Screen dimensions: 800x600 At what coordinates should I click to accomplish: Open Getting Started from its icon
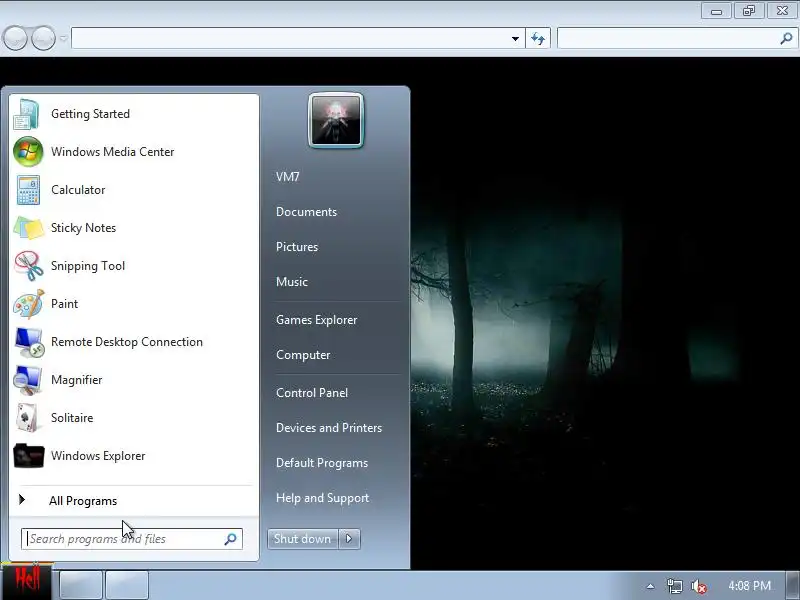pyautogui.click(x=27, y=114)
